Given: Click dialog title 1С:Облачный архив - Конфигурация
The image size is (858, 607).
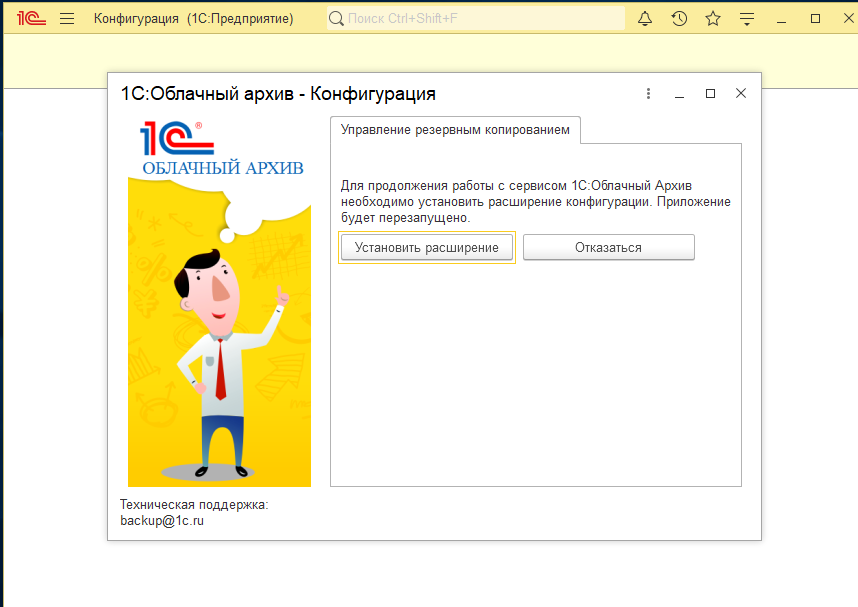Looking at the screenshot, I should click(x=278, y=94).
